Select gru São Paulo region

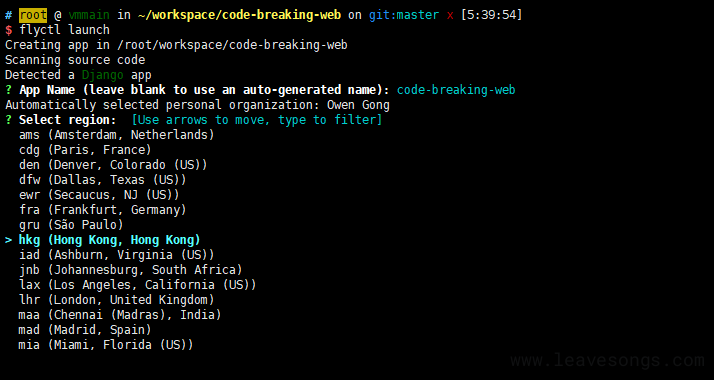[71, 225]
